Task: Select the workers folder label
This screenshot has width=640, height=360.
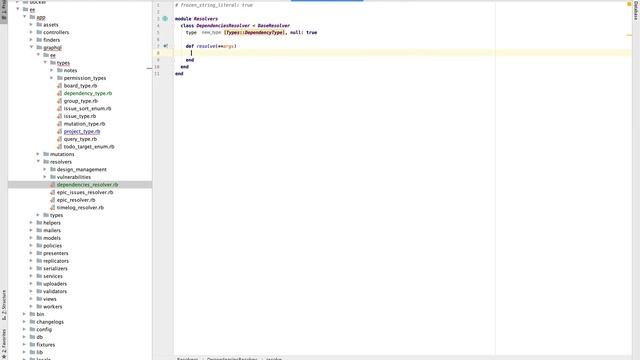Action: point(53,307)
